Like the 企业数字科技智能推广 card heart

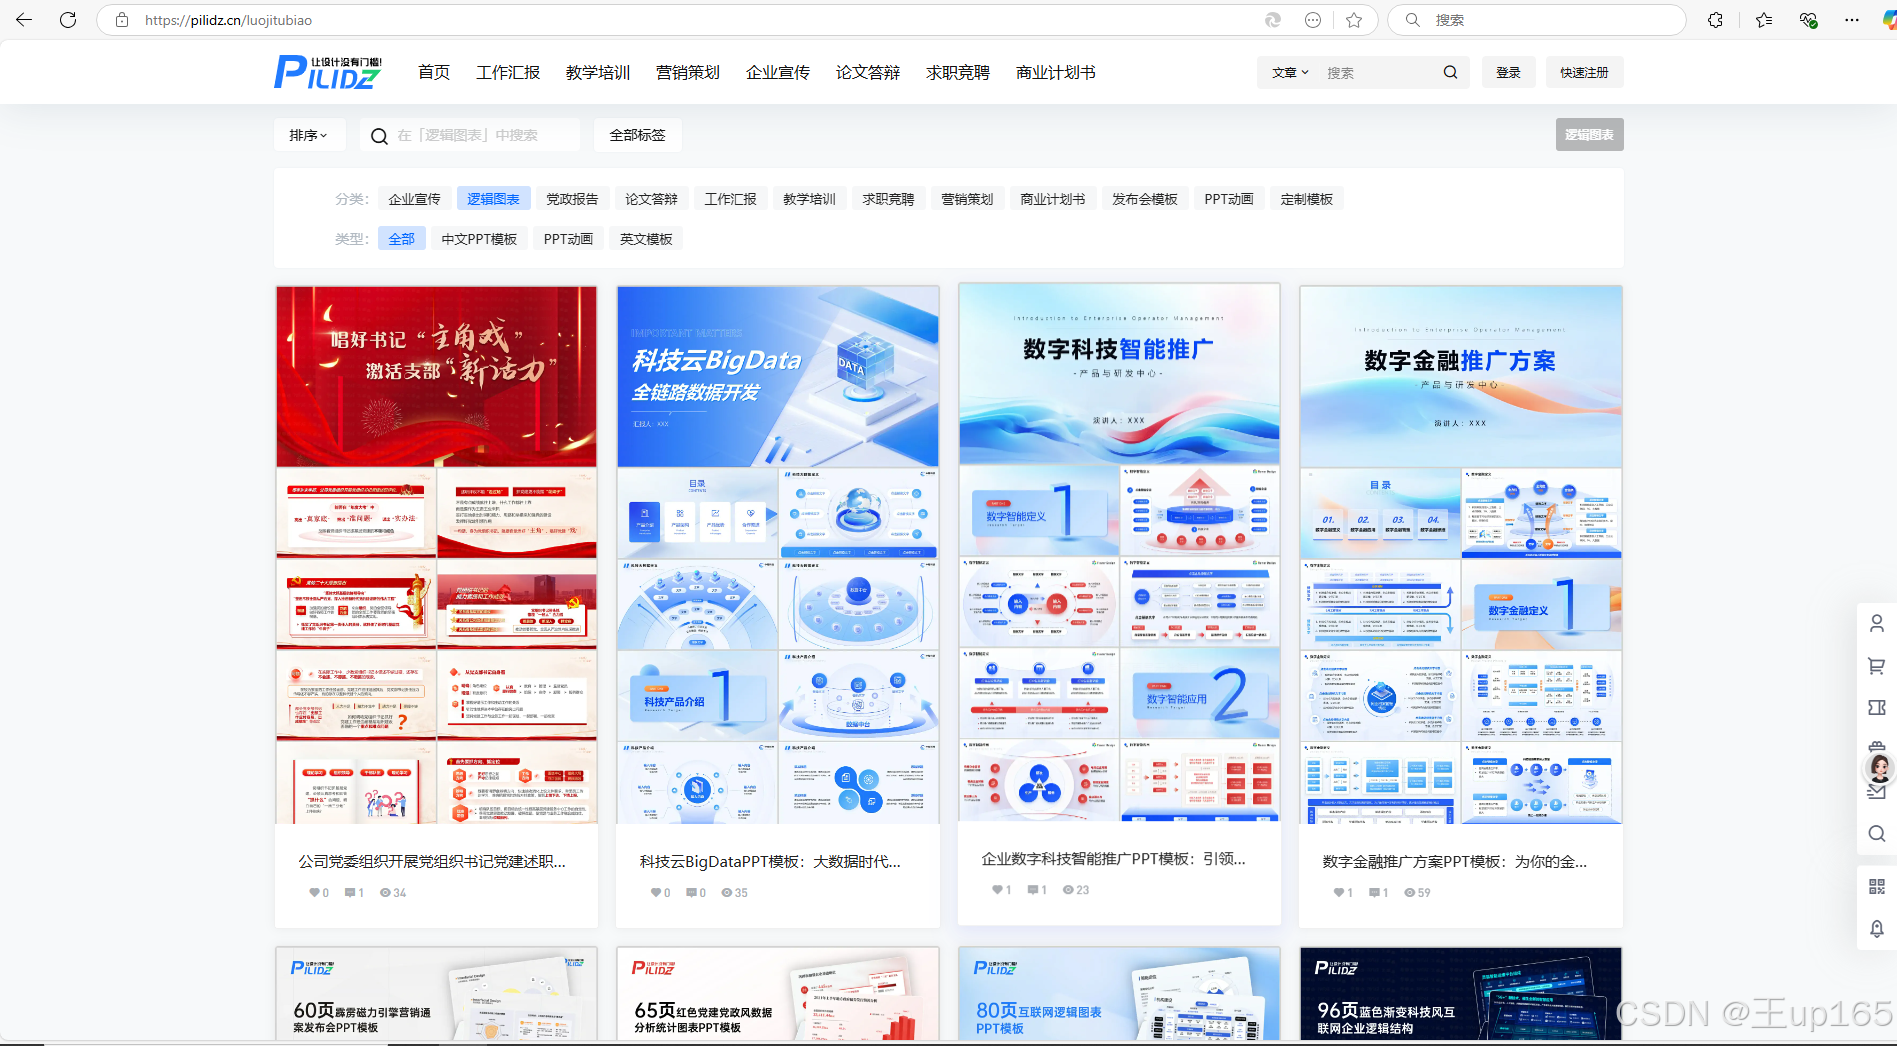997,890
